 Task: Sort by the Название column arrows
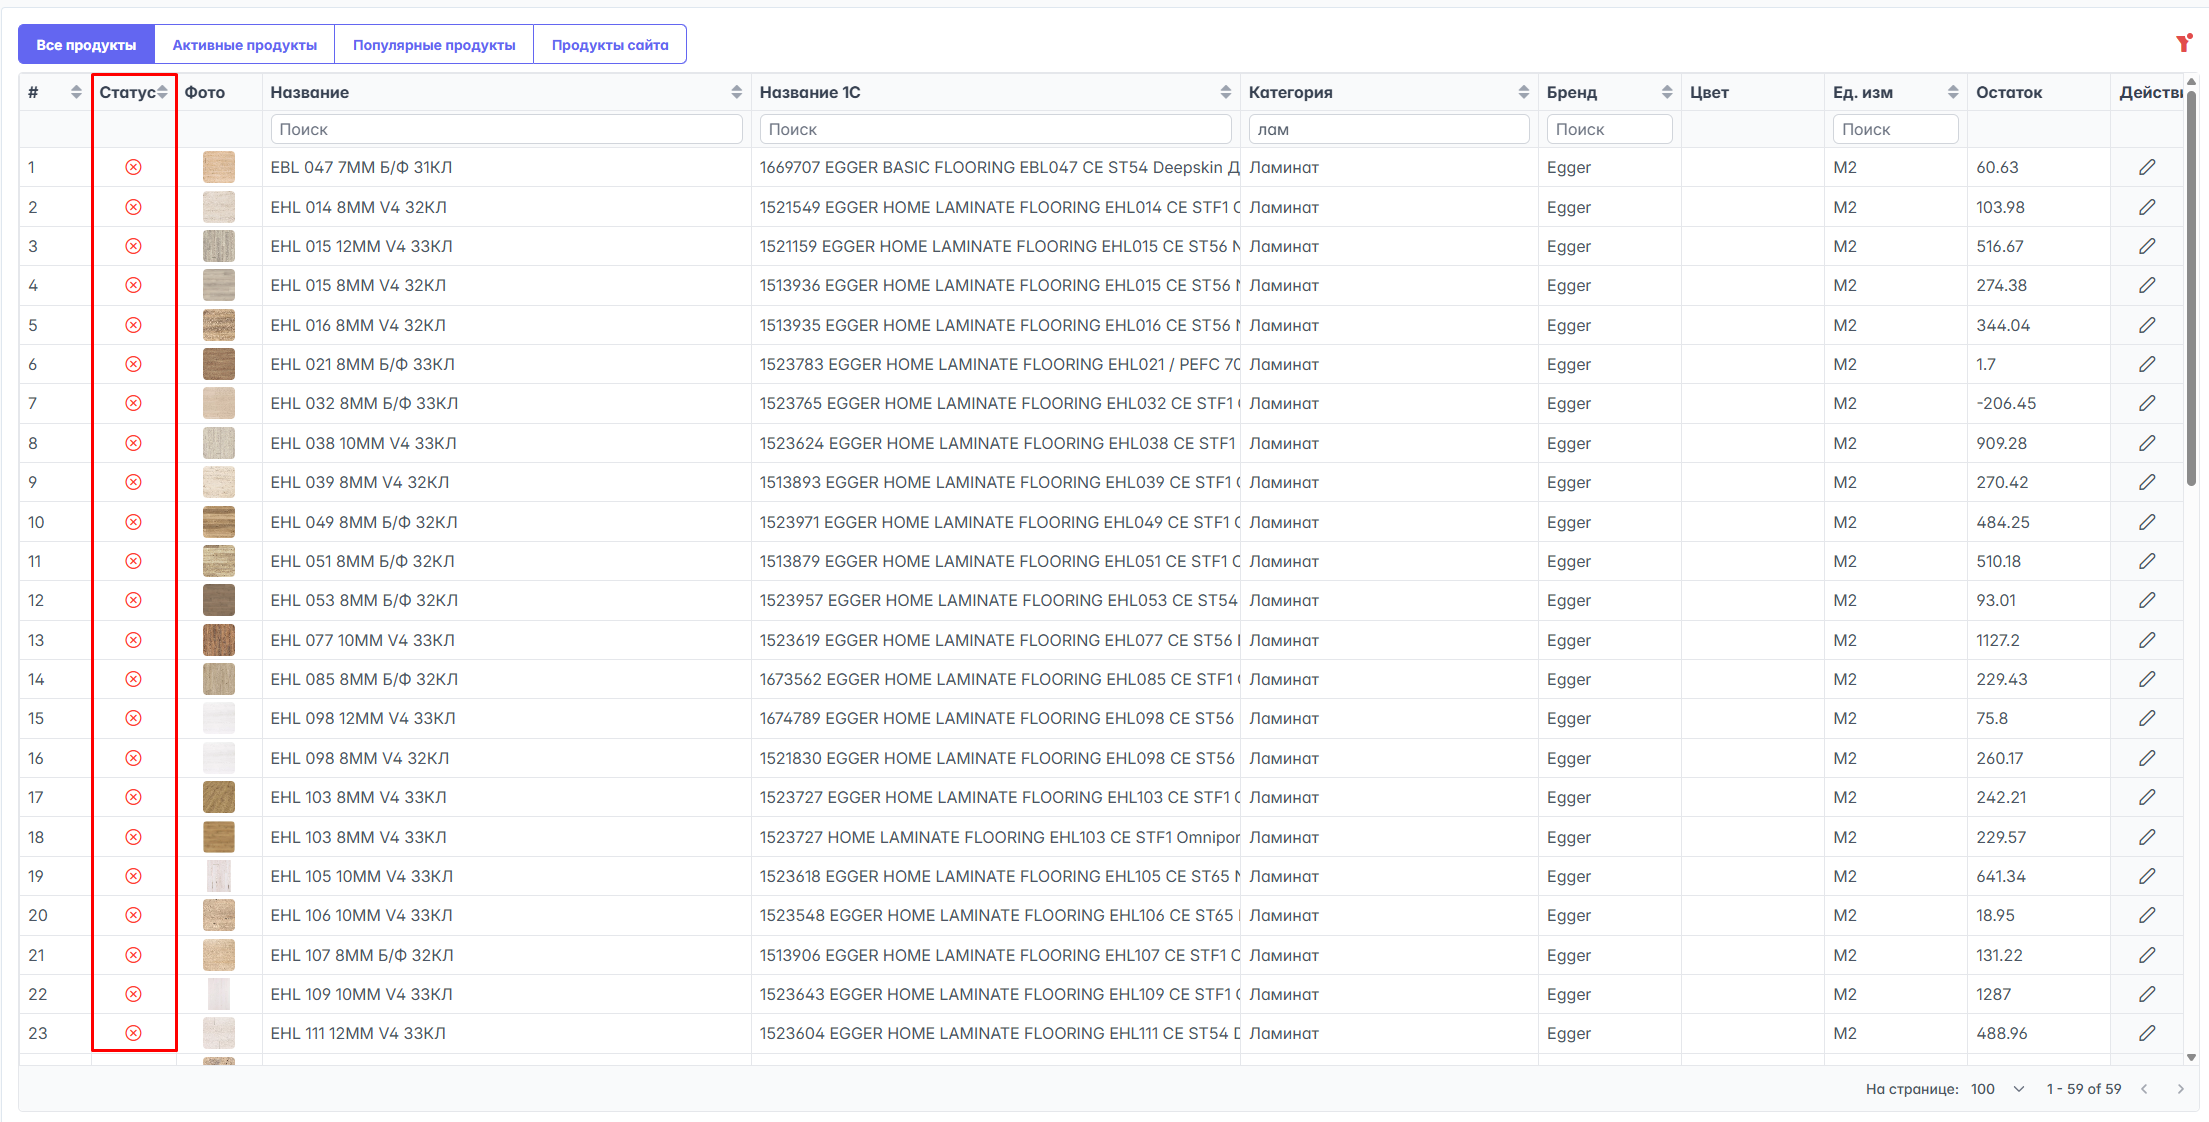[x=736, y=92]
